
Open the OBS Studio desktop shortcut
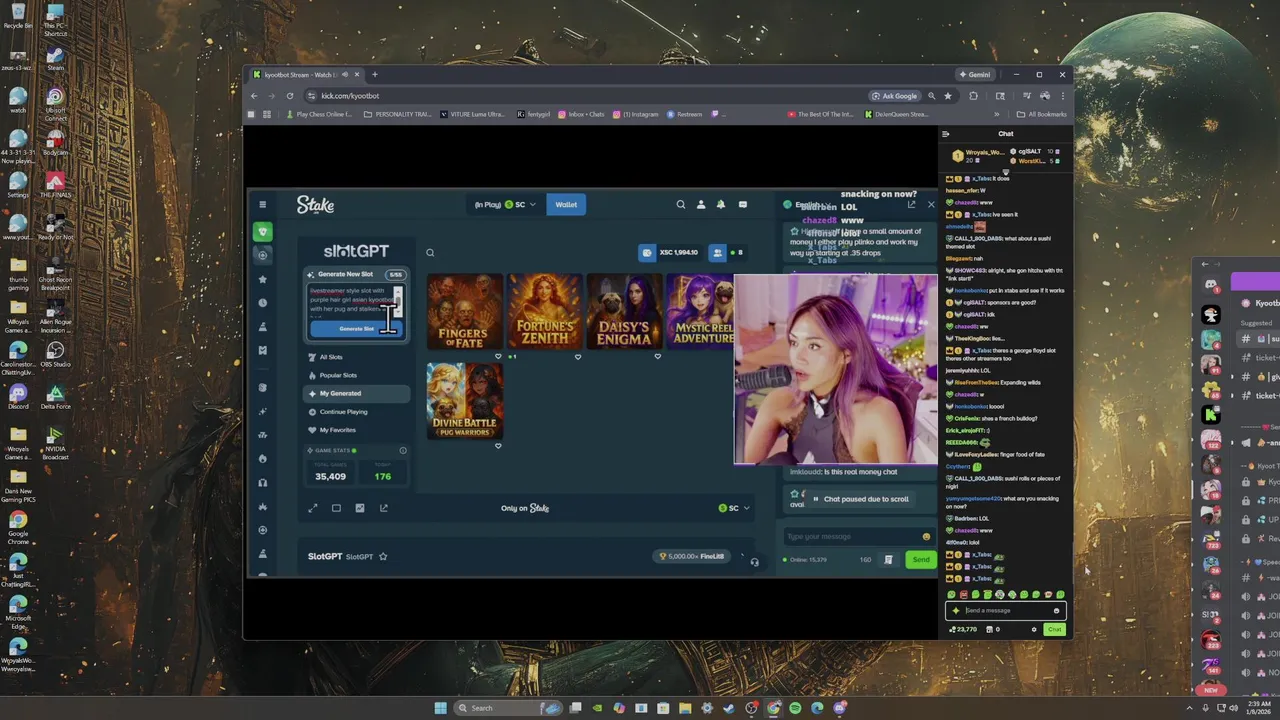(55, 354)
